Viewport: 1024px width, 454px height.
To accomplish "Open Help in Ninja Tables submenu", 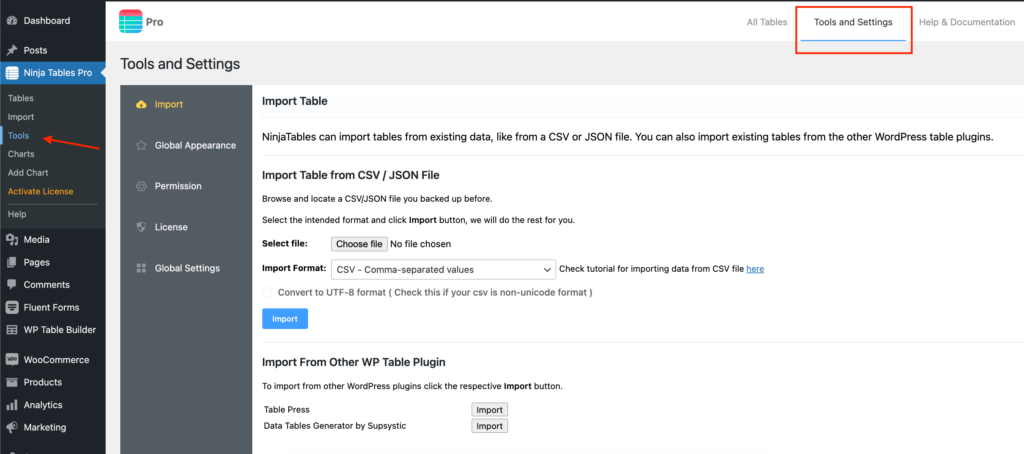I will pos(17,214).
